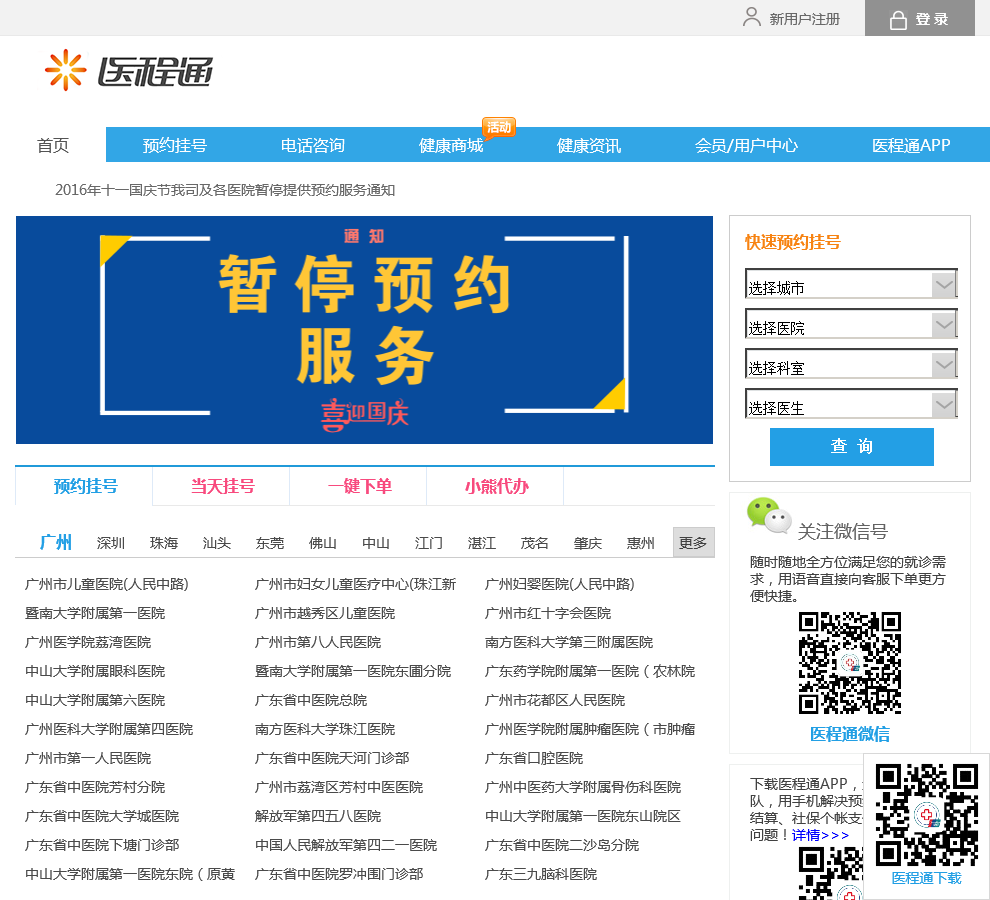
Task: Open 南方医科大学珠江医院 link
Action: (x=325, y=729)
